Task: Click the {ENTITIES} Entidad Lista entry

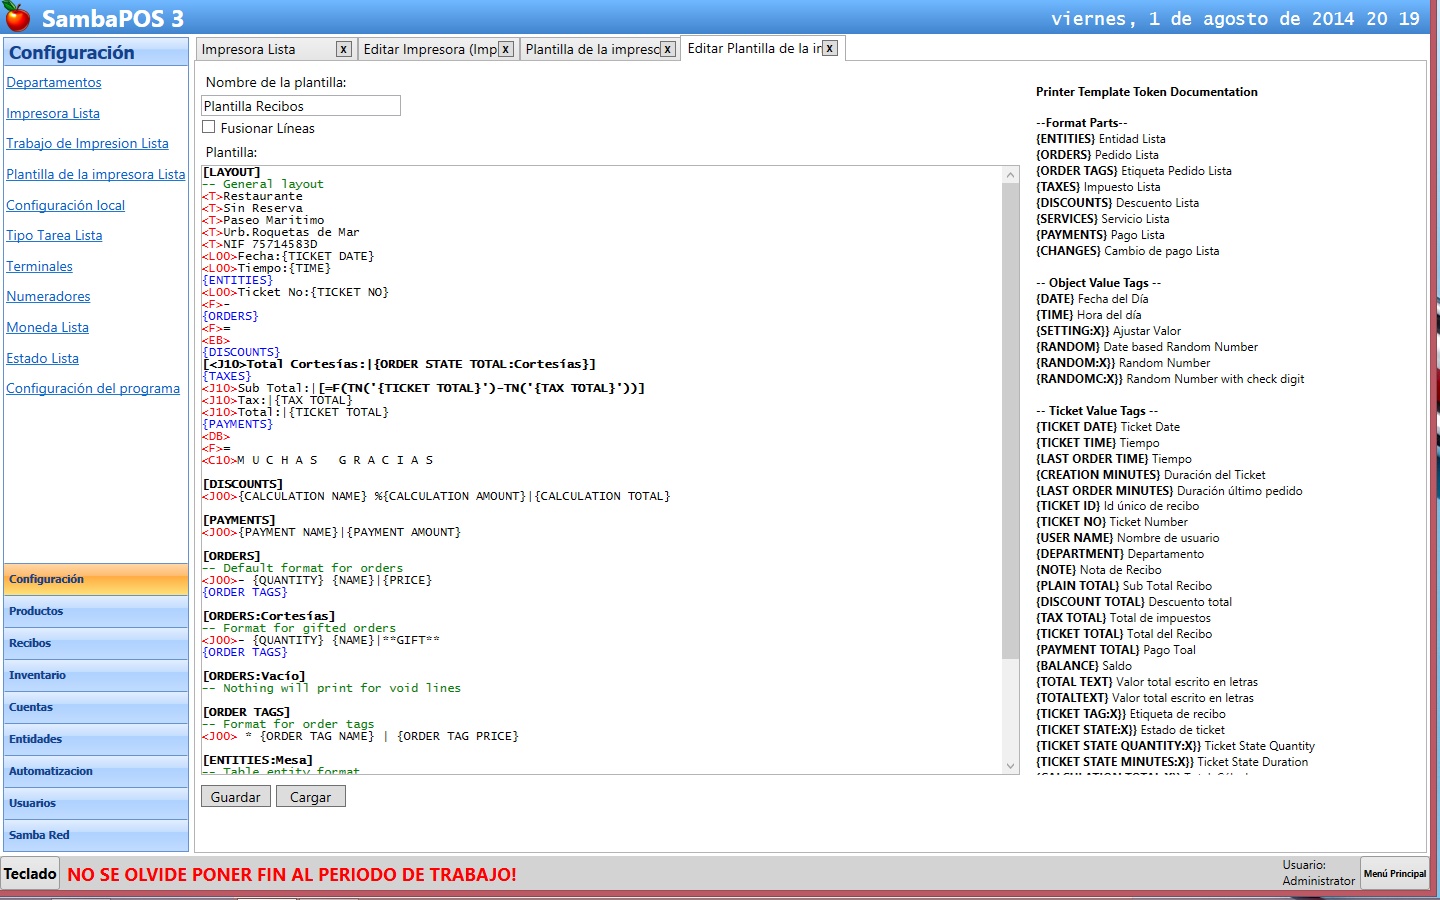Action: 1101,139
